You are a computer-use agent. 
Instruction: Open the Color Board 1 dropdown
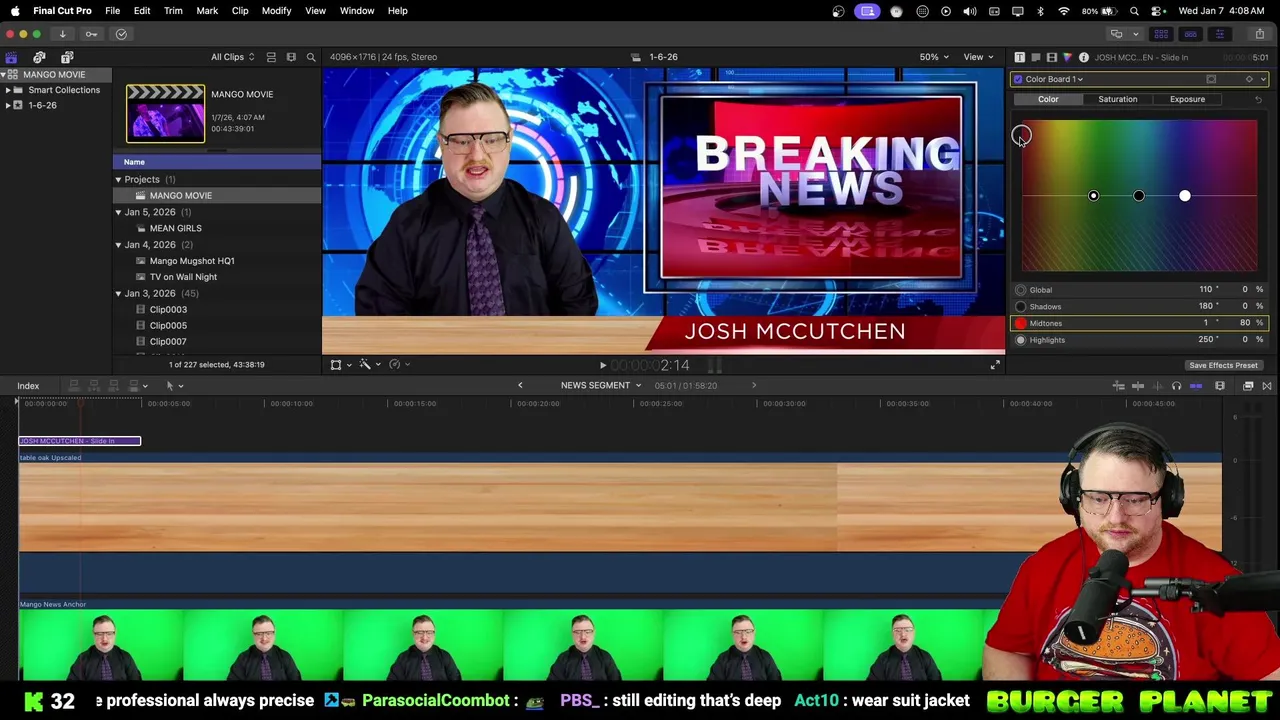click(1054, 79)
